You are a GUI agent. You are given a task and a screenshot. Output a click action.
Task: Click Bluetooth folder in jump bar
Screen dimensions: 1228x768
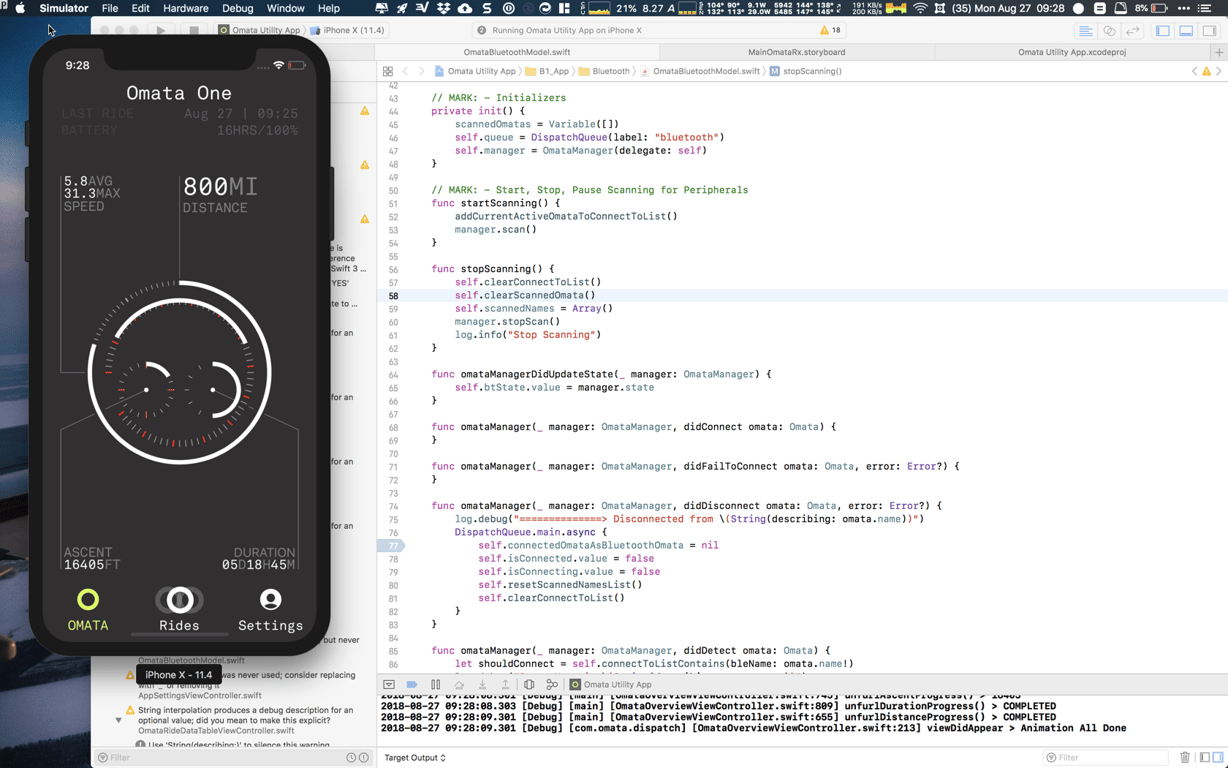click(604, 71)
